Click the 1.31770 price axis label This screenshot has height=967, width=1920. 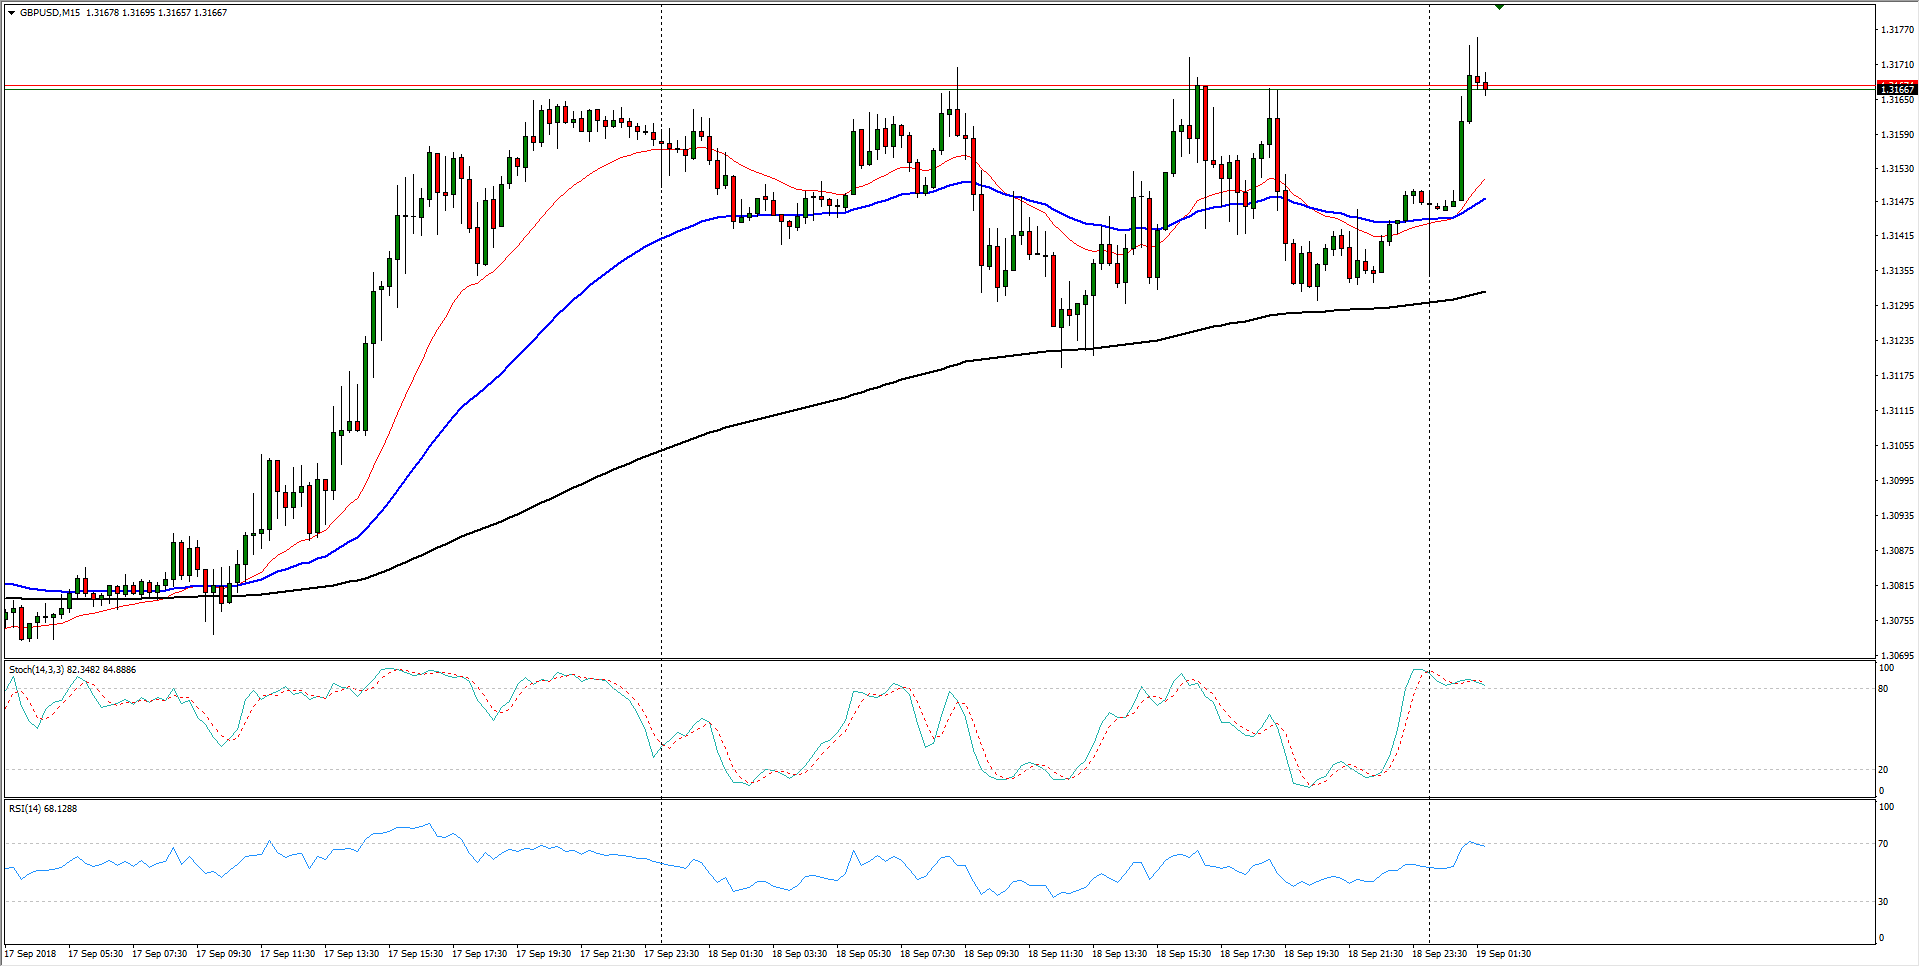[1896, 30]
